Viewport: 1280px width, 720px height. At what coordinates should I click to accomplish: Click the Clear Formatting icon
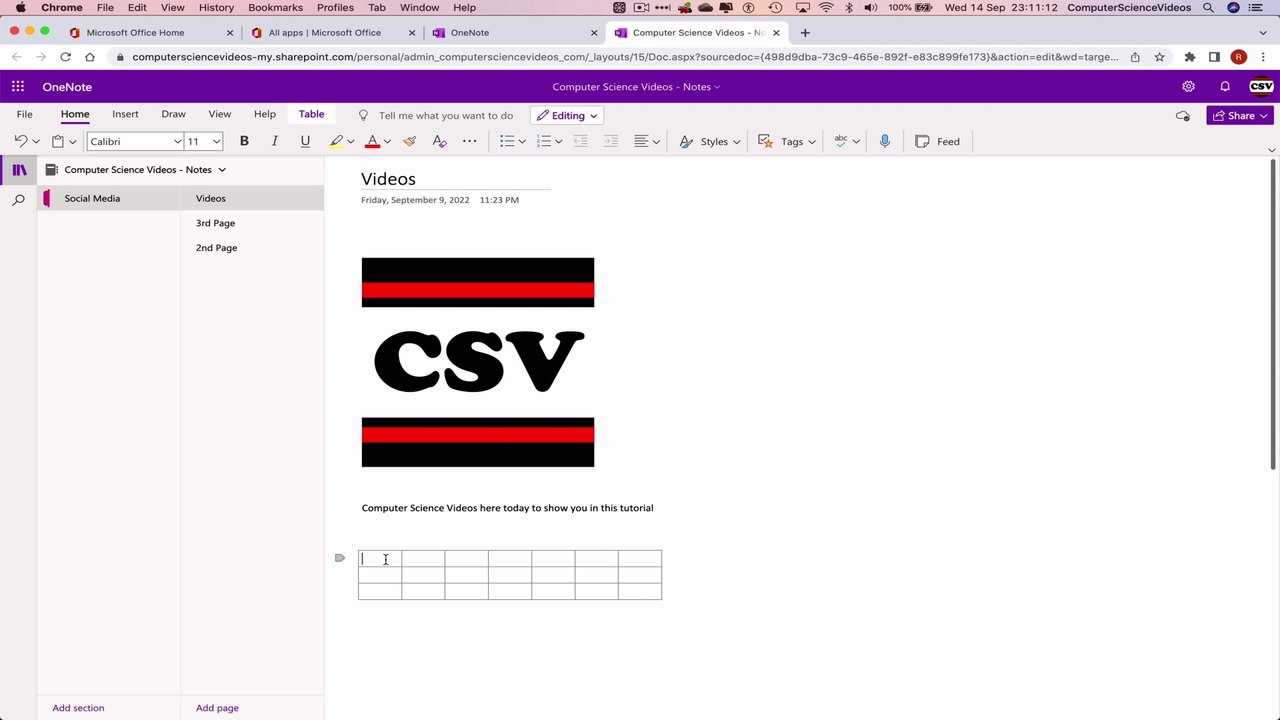(439, 141)
